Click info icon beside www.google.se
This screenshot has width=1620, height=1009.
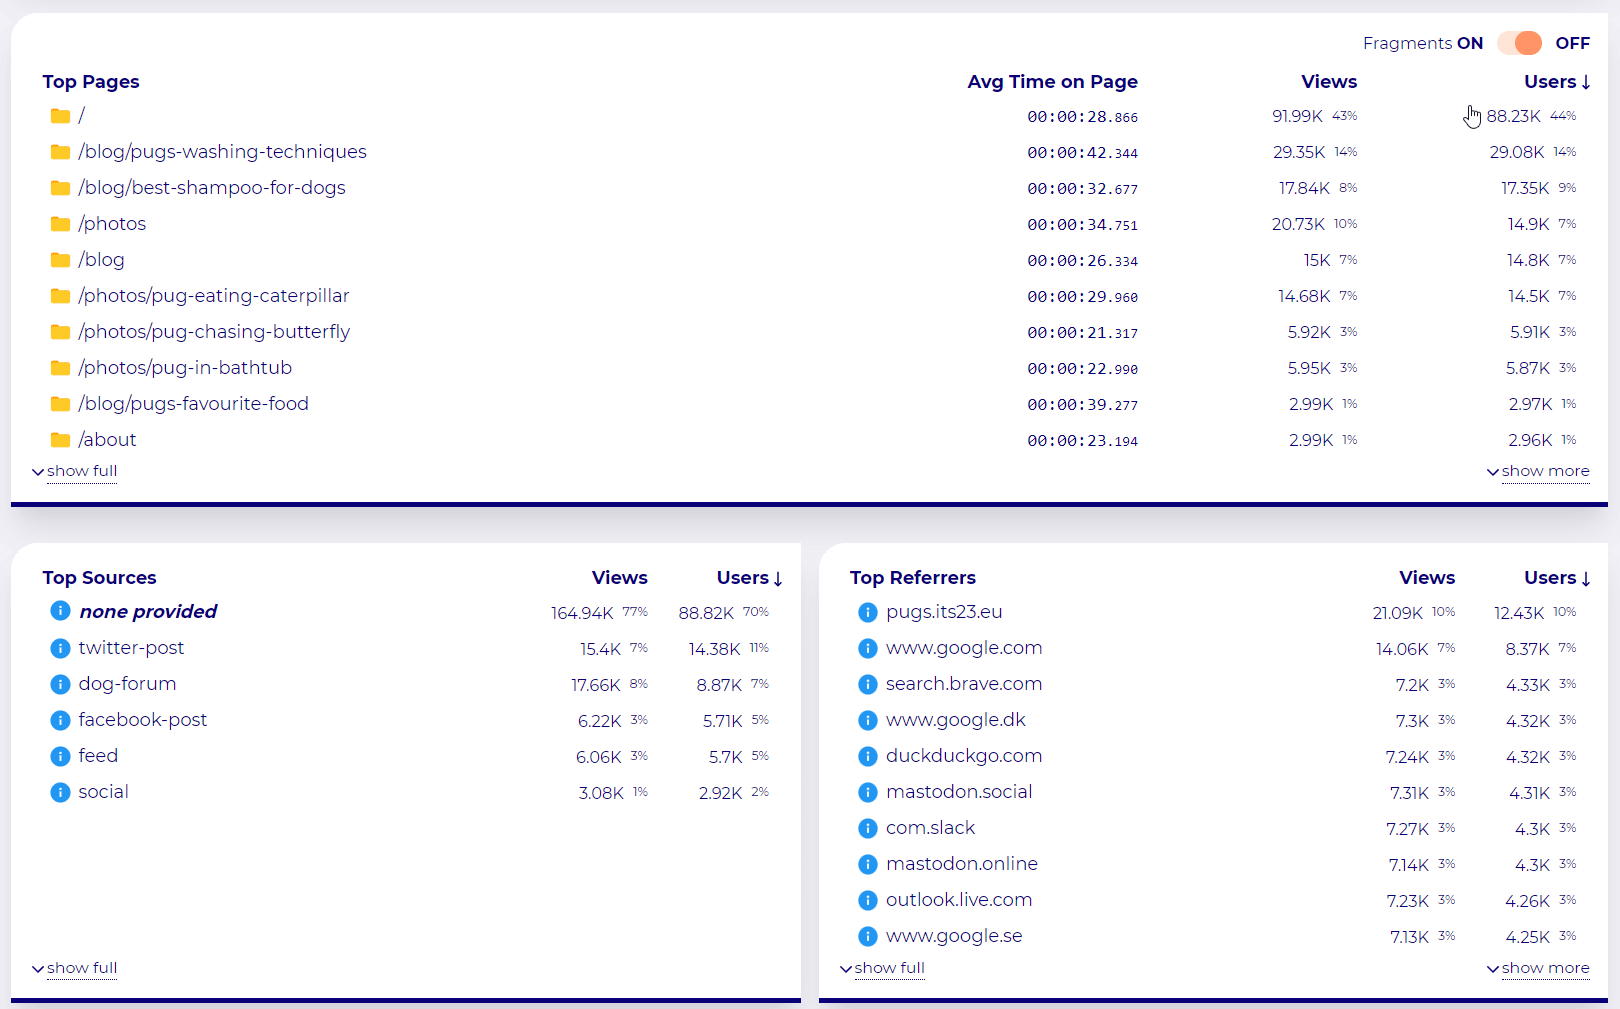pos(868,936)
